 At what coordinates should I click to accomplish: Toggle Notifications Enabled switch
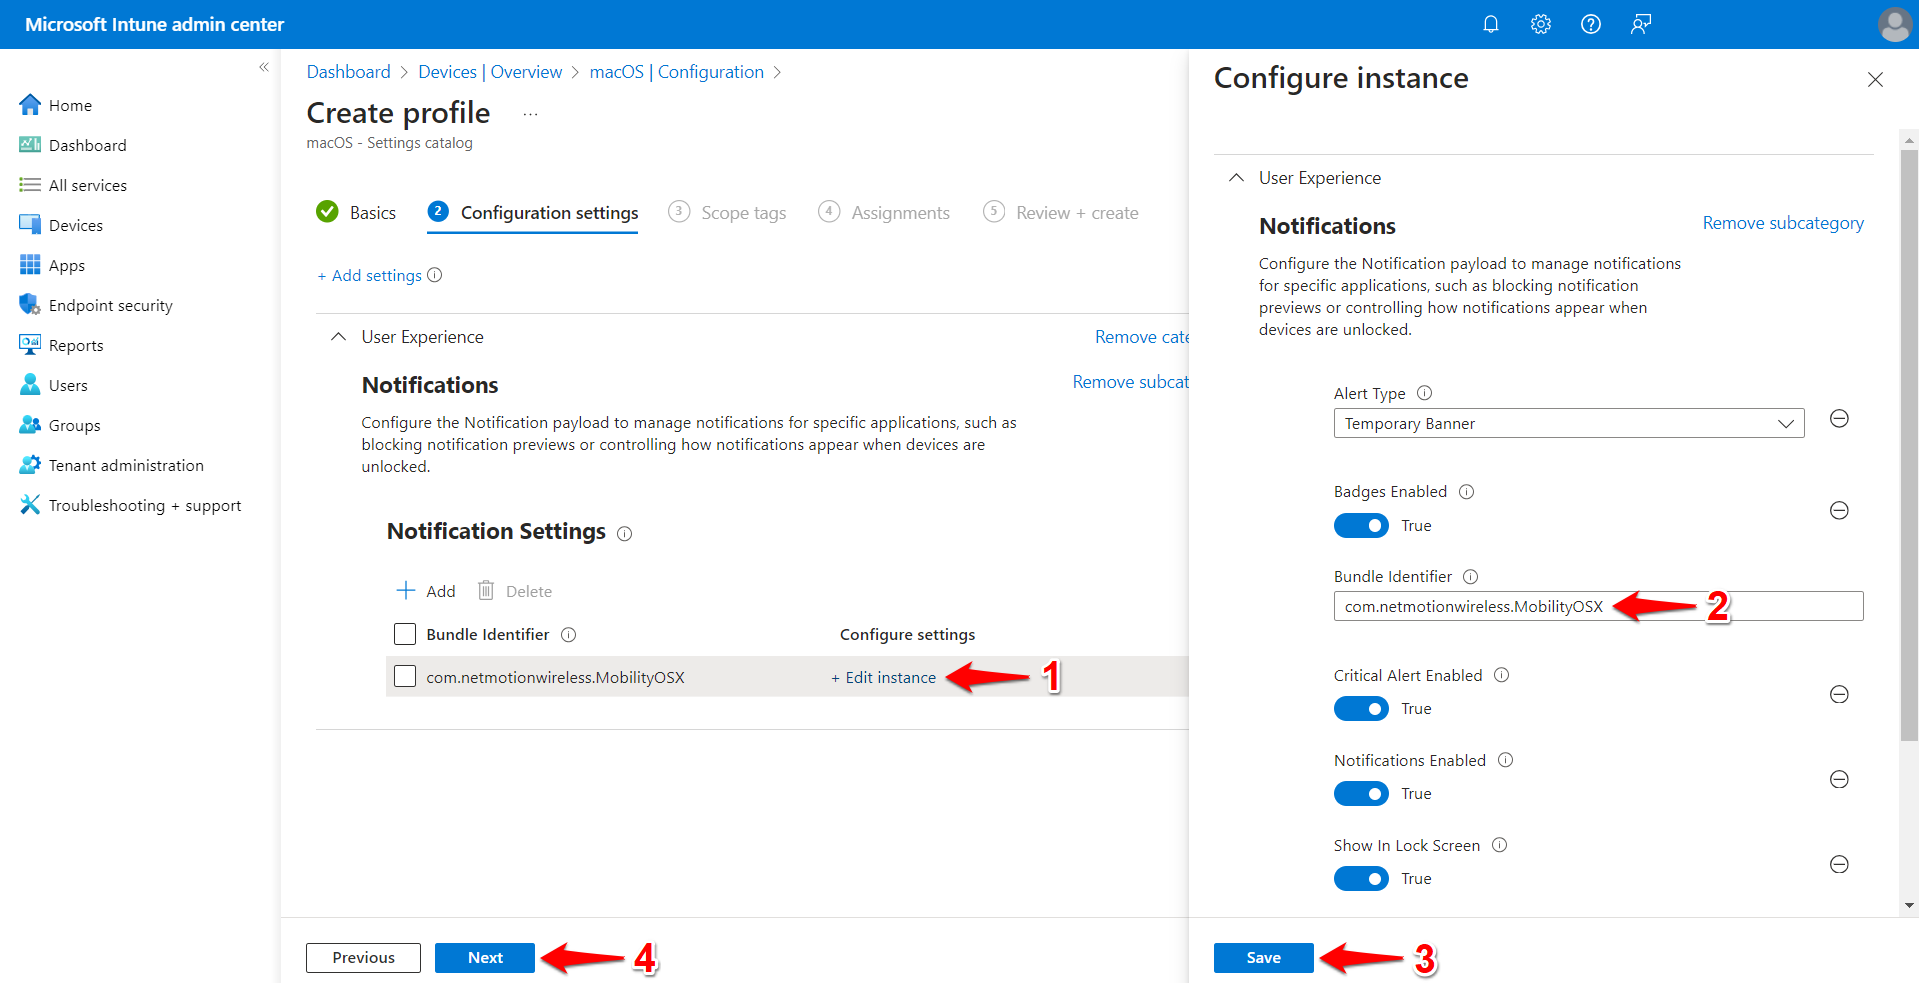tap(1361, 793)
